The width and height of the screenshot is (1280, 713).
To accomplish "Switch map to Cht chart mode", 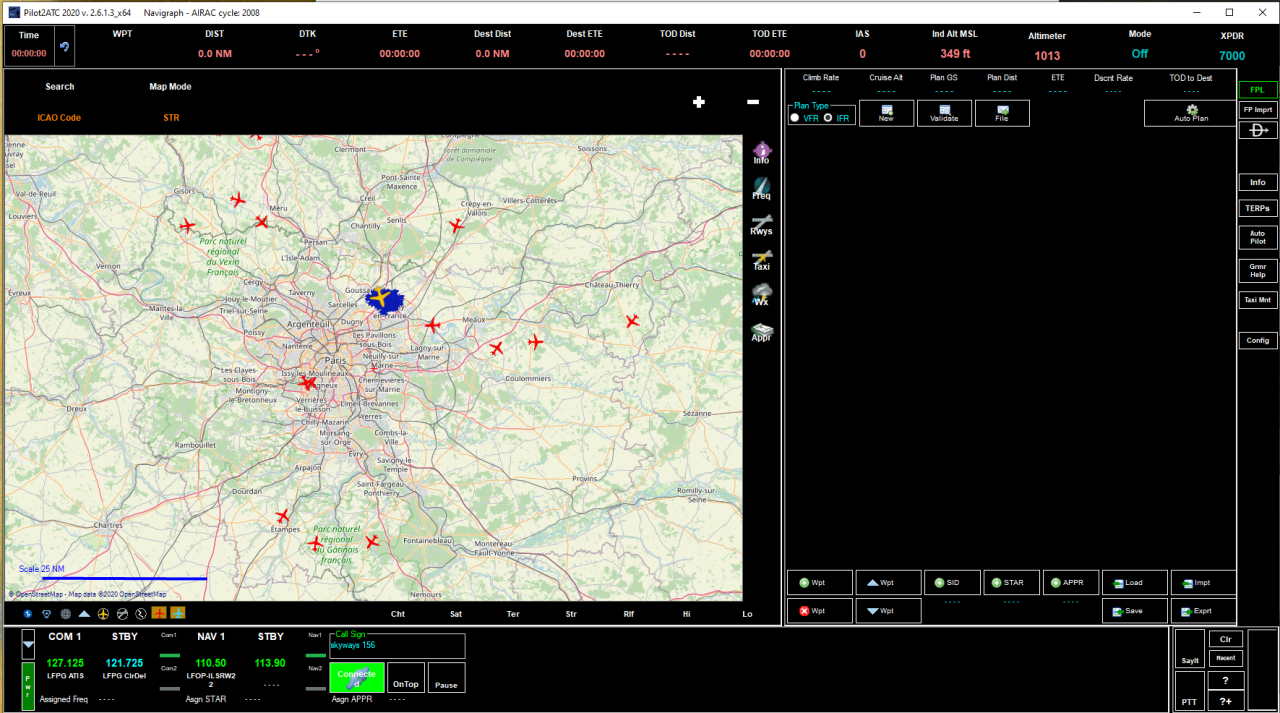I will point(398,614).
